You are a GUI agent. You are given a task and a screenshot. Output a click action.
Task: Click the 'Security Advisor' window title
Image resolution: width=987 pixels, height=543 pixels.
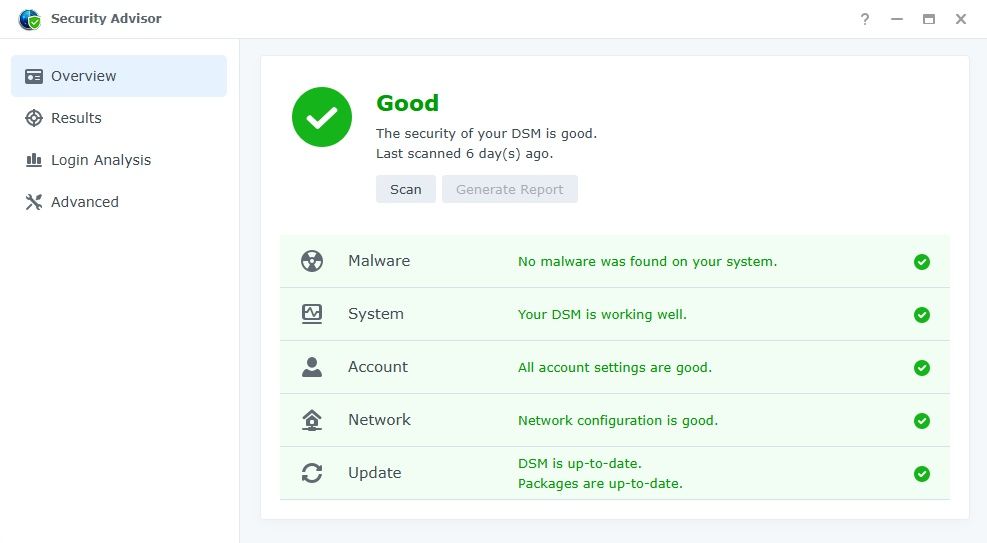click(106, 19)
